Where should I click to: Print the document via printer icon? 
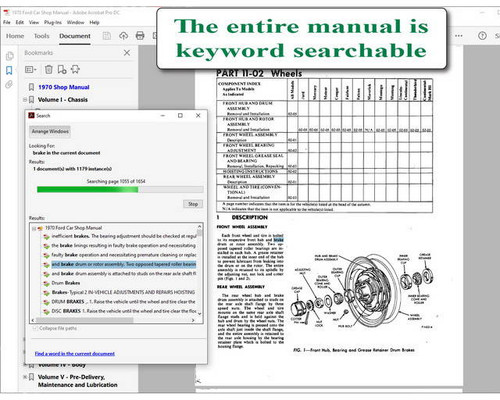tap(140, 36)
